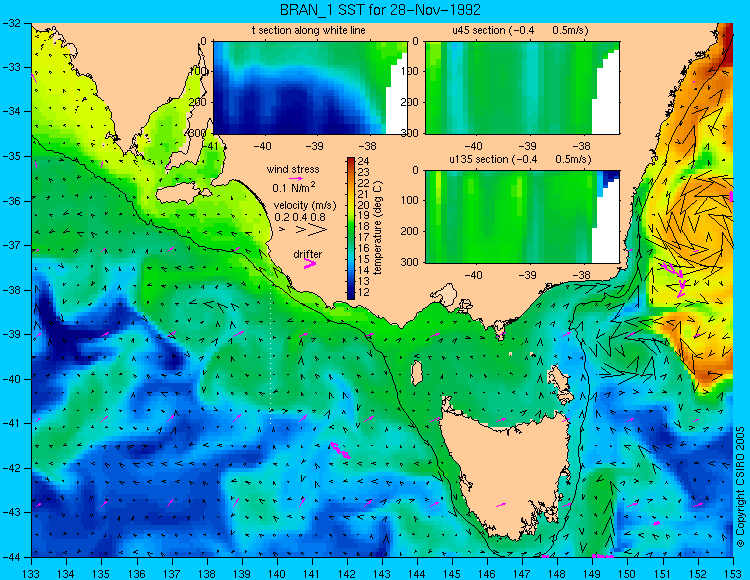Click the 't section along white line' label
750x580 pixels.
click(309, 30)
